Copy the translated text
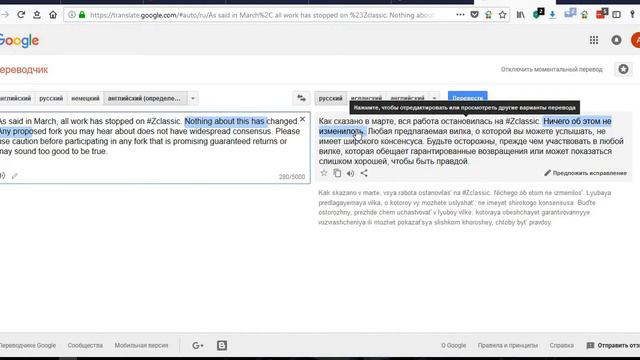The image size is (640, 360). click(337, 173)
